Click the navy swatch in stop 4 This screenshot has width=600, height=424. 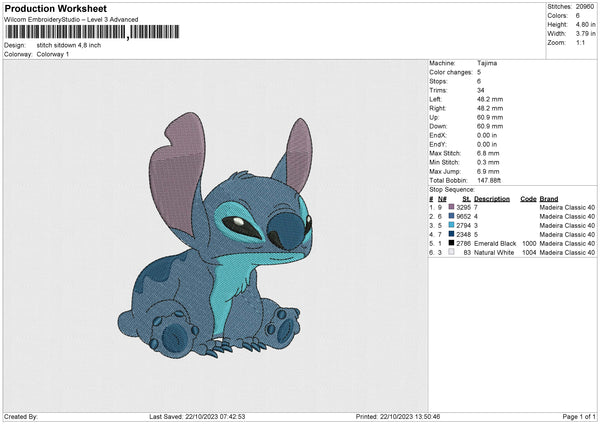pyautogui.click(x=452, y=234)
